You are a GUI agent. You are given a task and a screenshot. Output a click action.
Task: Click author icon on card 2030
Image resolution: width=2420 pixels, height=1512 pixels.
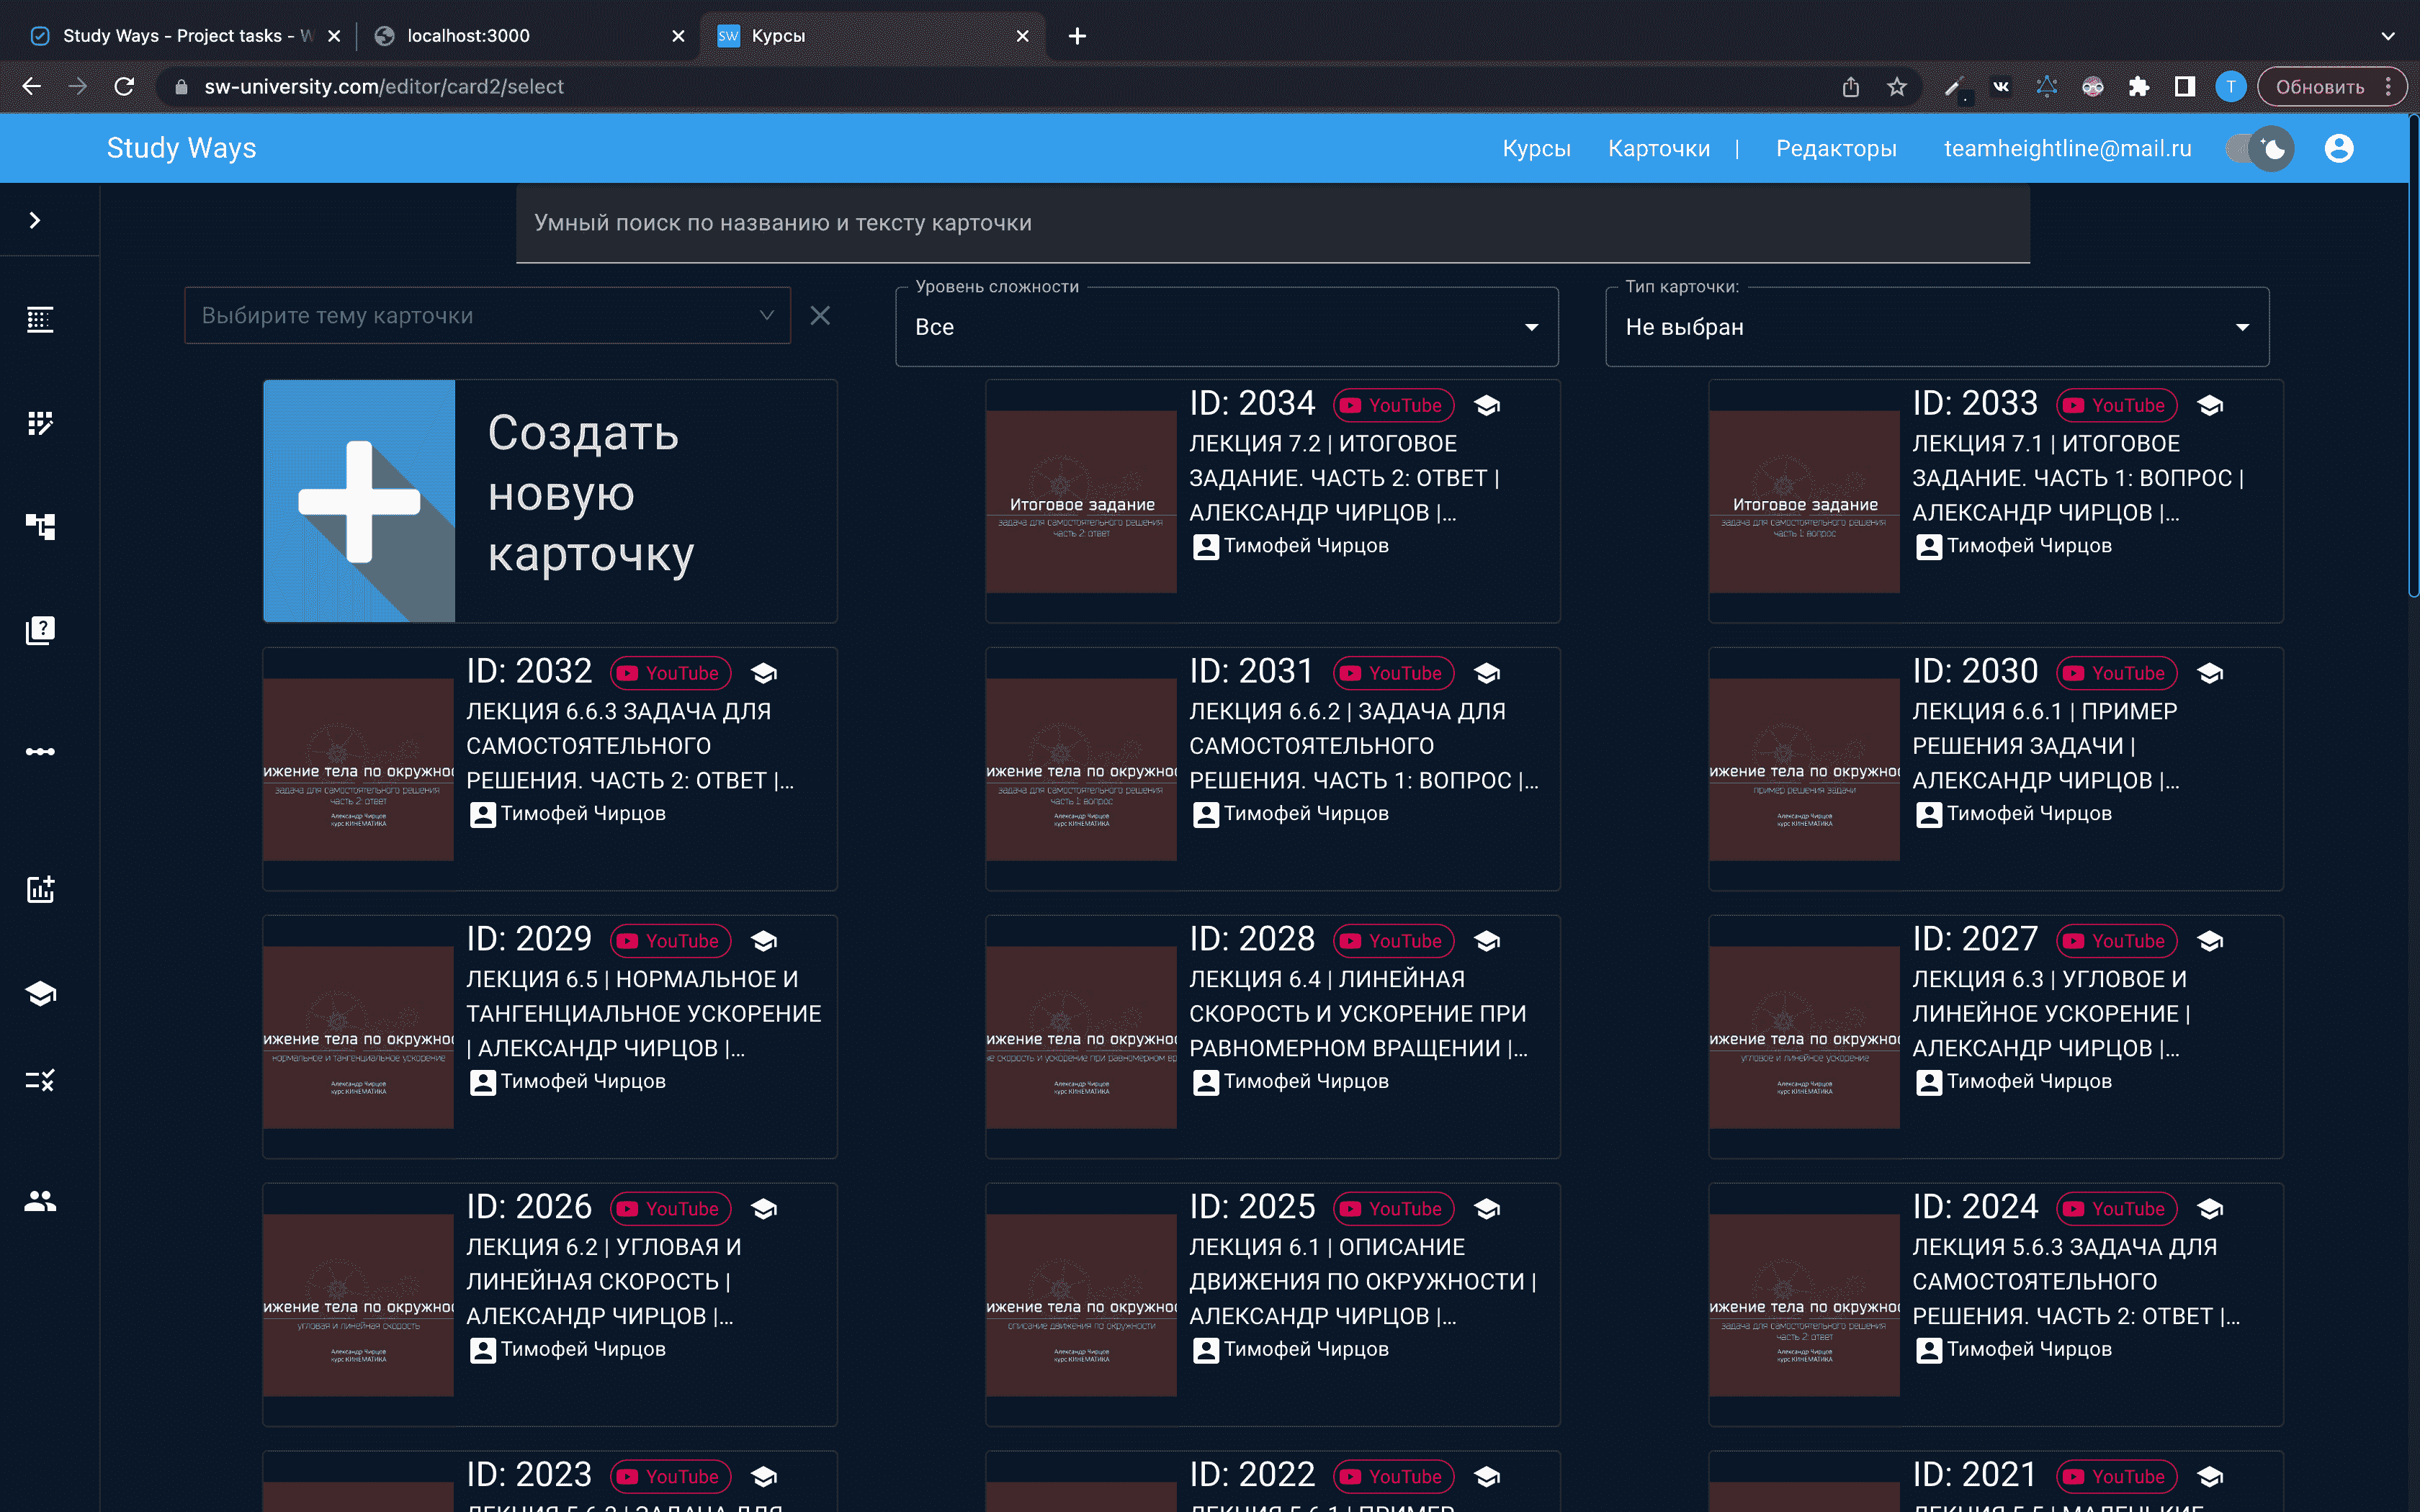click(x=1929, y=814)
